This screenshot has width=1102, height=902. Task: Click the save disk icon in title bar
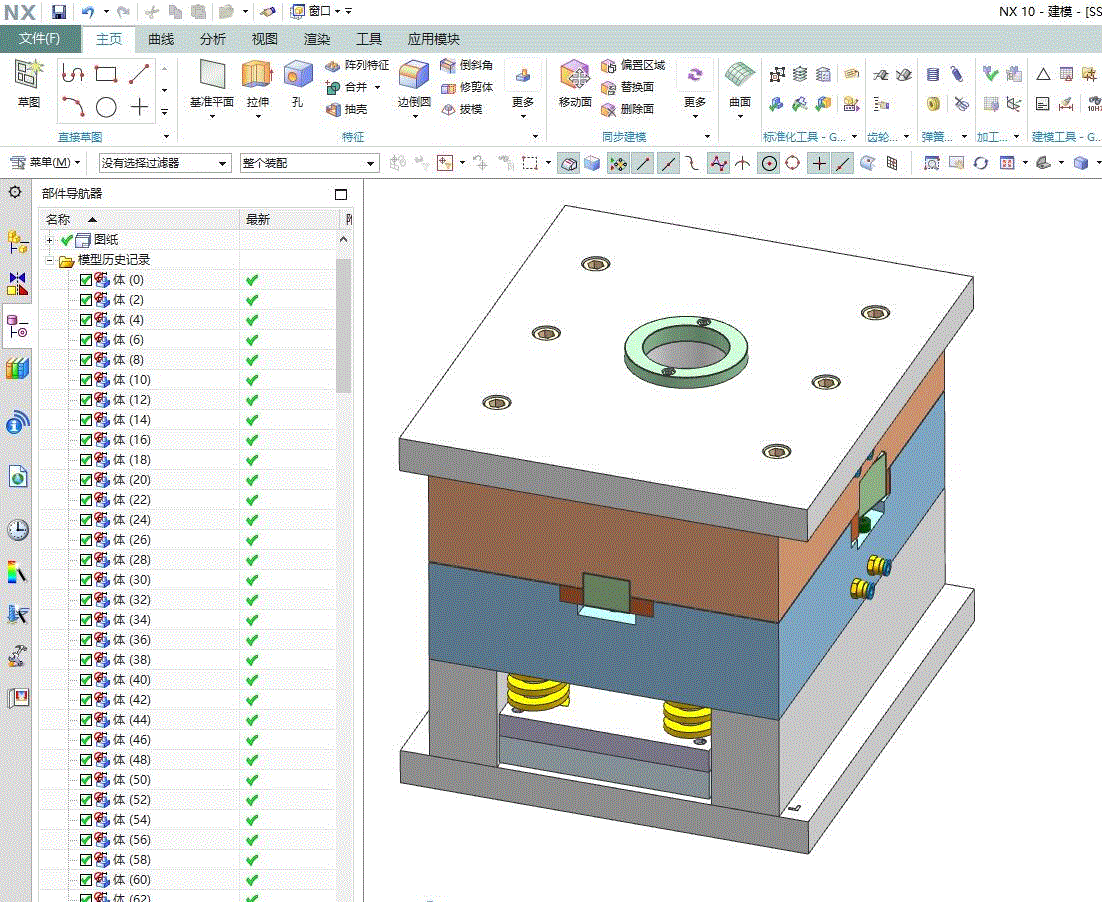point(59,12)
